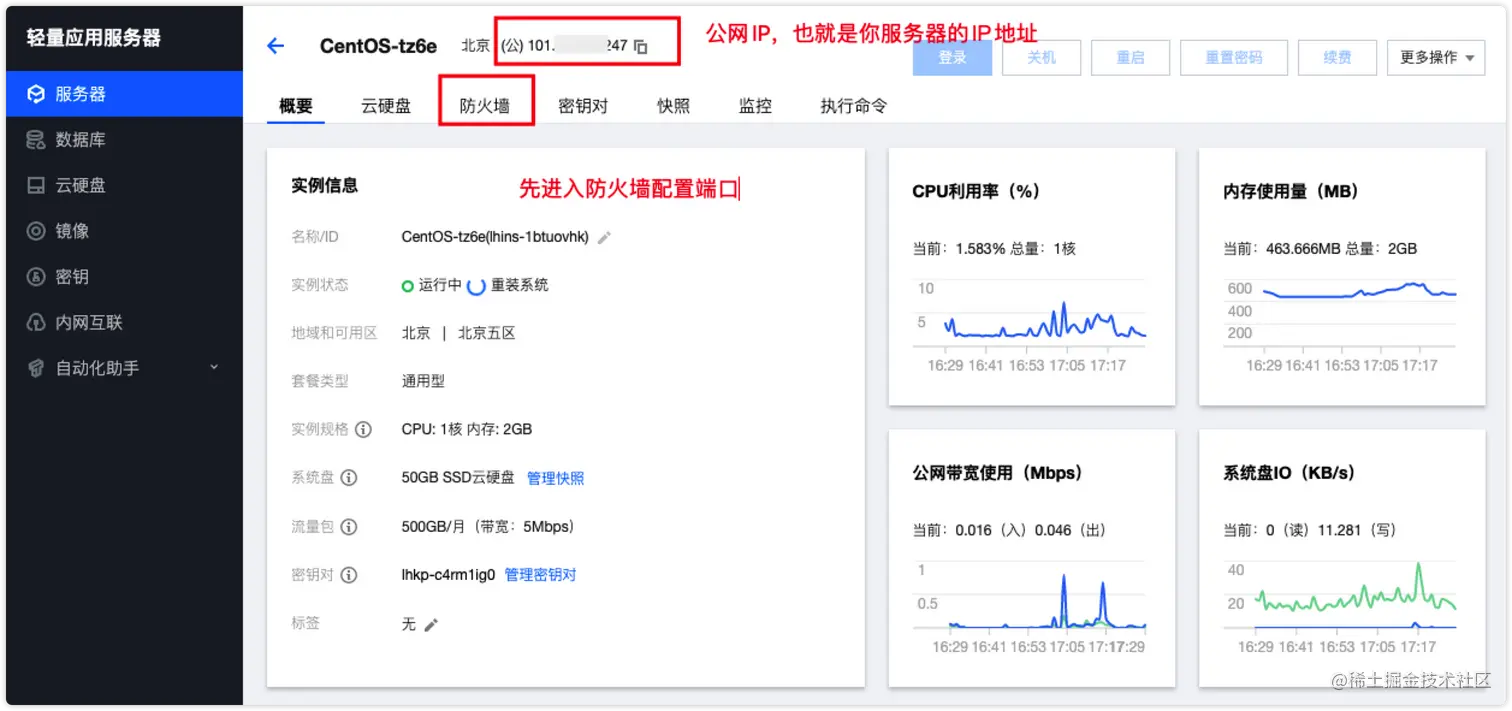The width and height of the screenshot is (1512, 711).
Task: Click the 续费 button
Action: [x=1337, y=58]
